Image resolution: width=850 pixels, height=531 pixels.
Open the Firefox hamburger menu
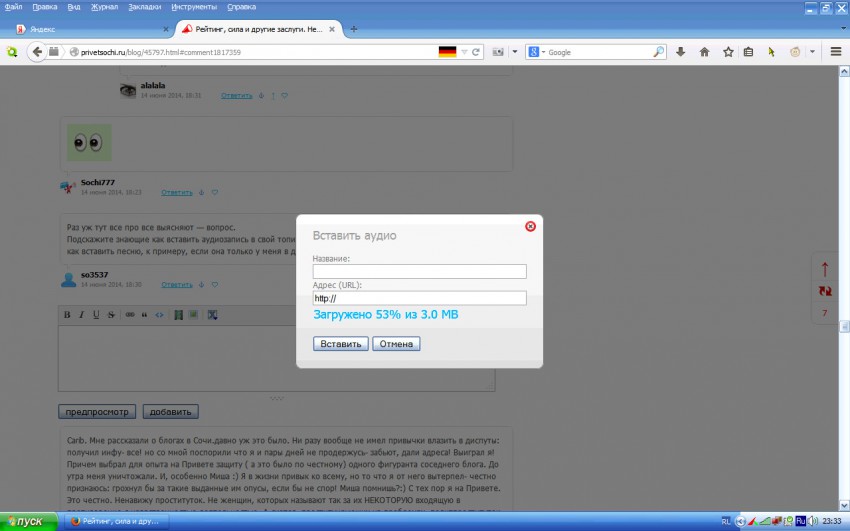point(834,52)
